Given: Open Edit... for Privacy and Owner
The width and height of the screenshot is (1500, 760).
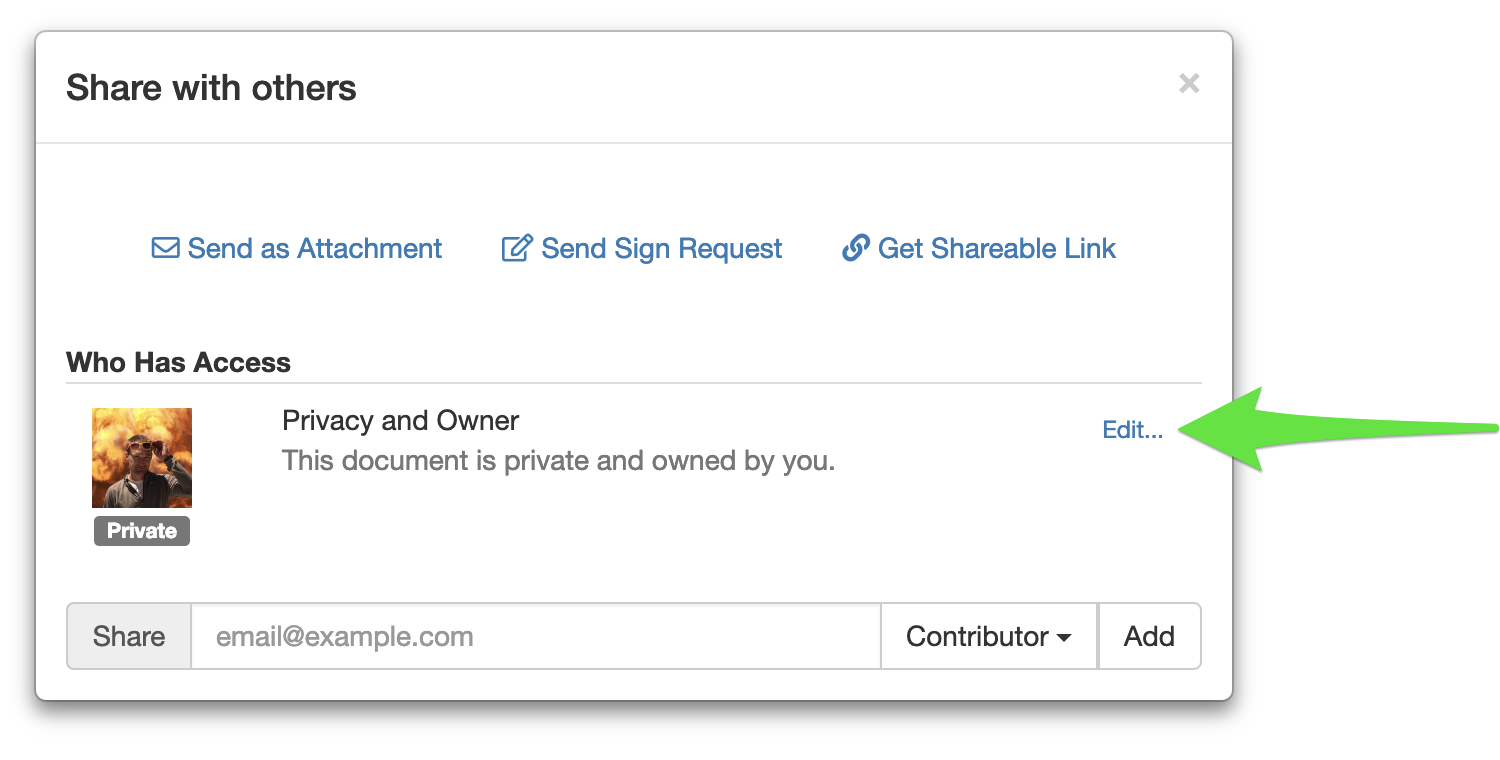Looking at the screenshot, I should [x=1132, y=430].
